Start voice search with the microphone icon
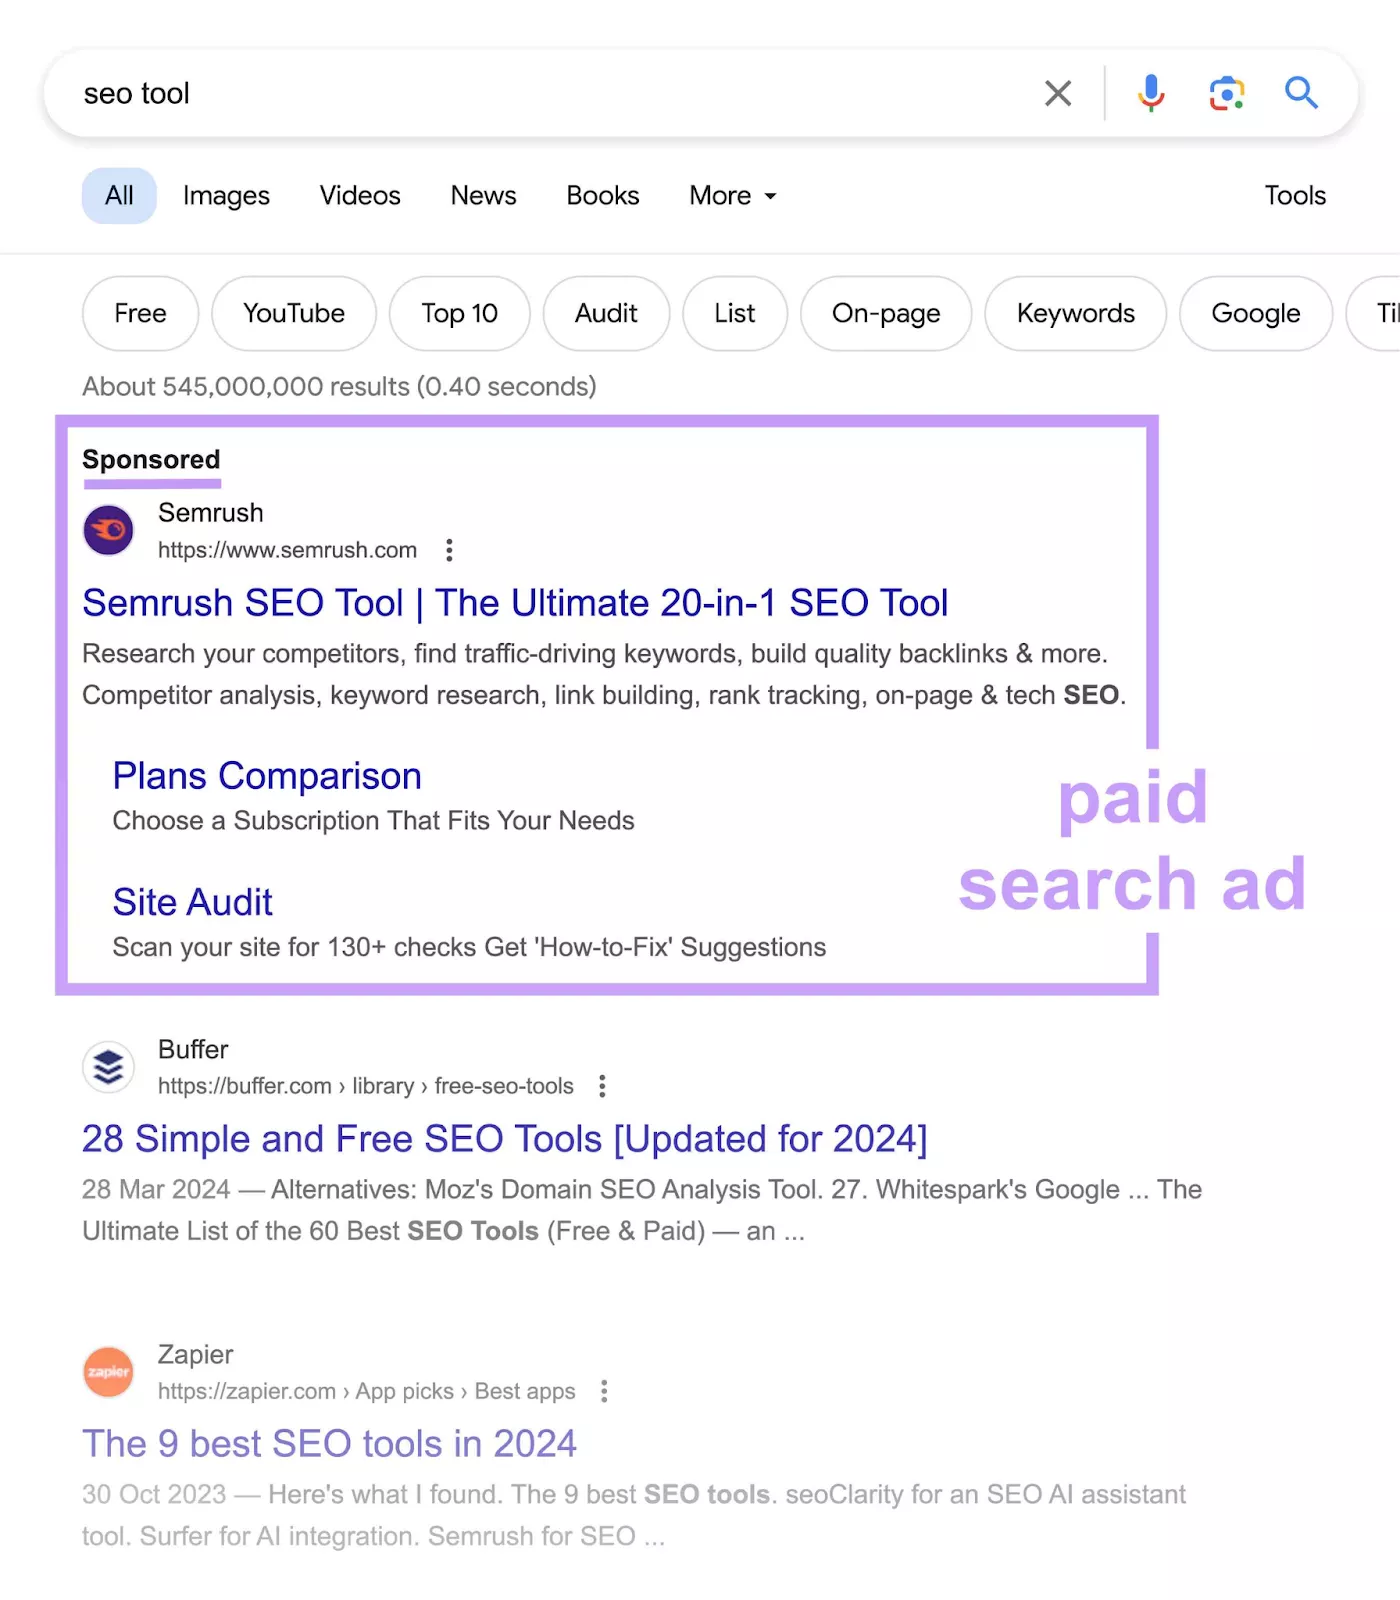Screen dimensions: 1400x1600 click(1151, 93)
